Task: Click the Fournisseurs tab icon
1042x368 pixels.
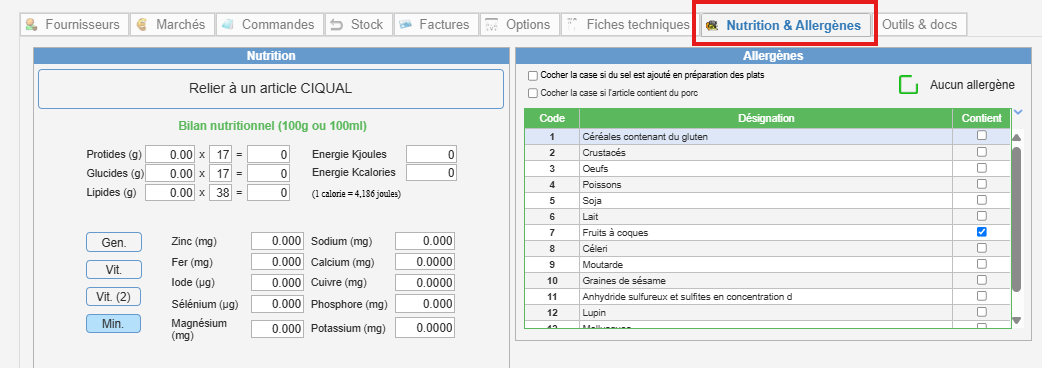Action: point(31,25)
